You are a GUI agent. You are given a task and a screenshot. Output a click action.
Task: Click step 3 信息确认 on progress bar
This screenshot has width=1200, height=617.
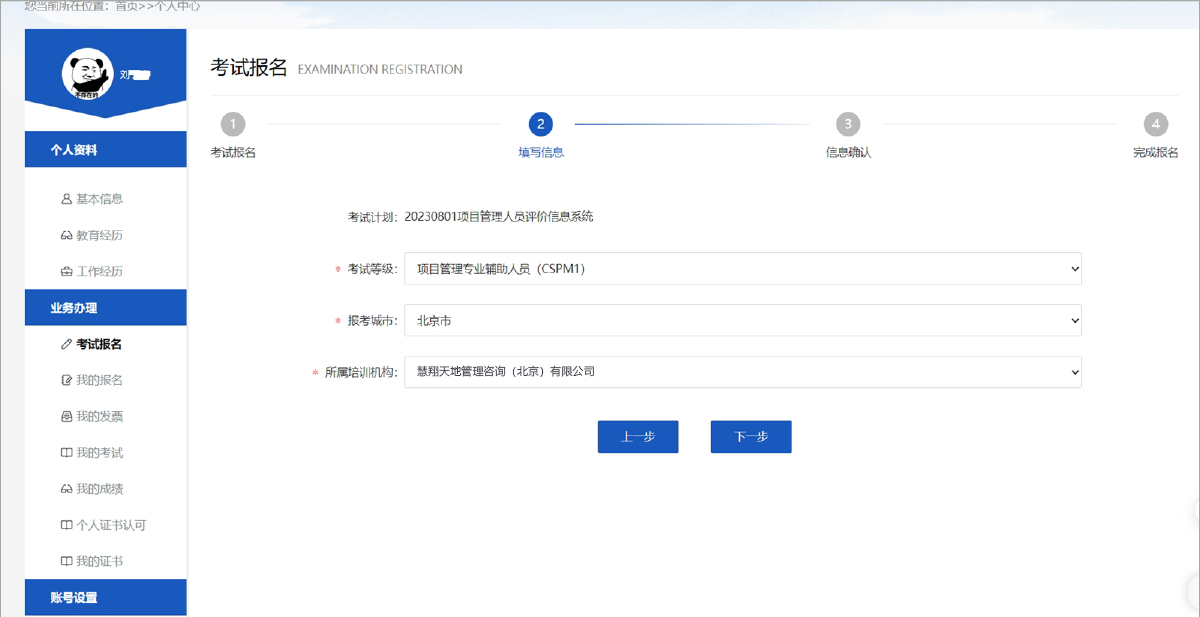click(x=848, y=124)
